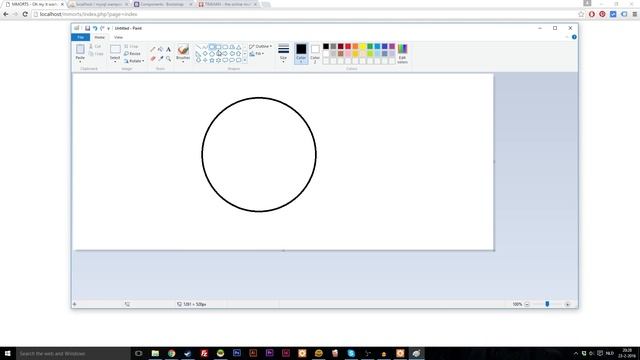Reload the page in Chrome
Viewport: 640px width, 360px height.
25,14
